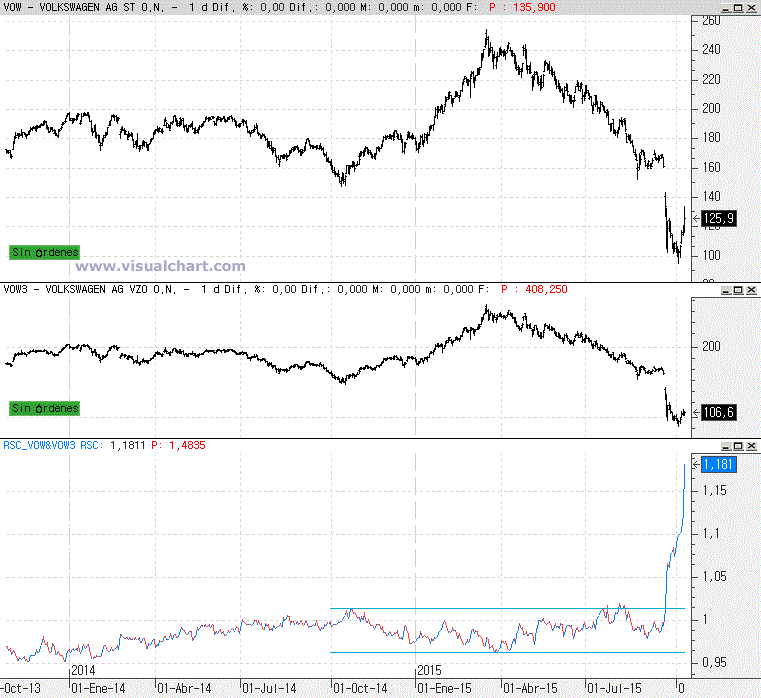Select RSC_VOW&VOW3 indicator label
761x698 pixels.
coord(39,445)
